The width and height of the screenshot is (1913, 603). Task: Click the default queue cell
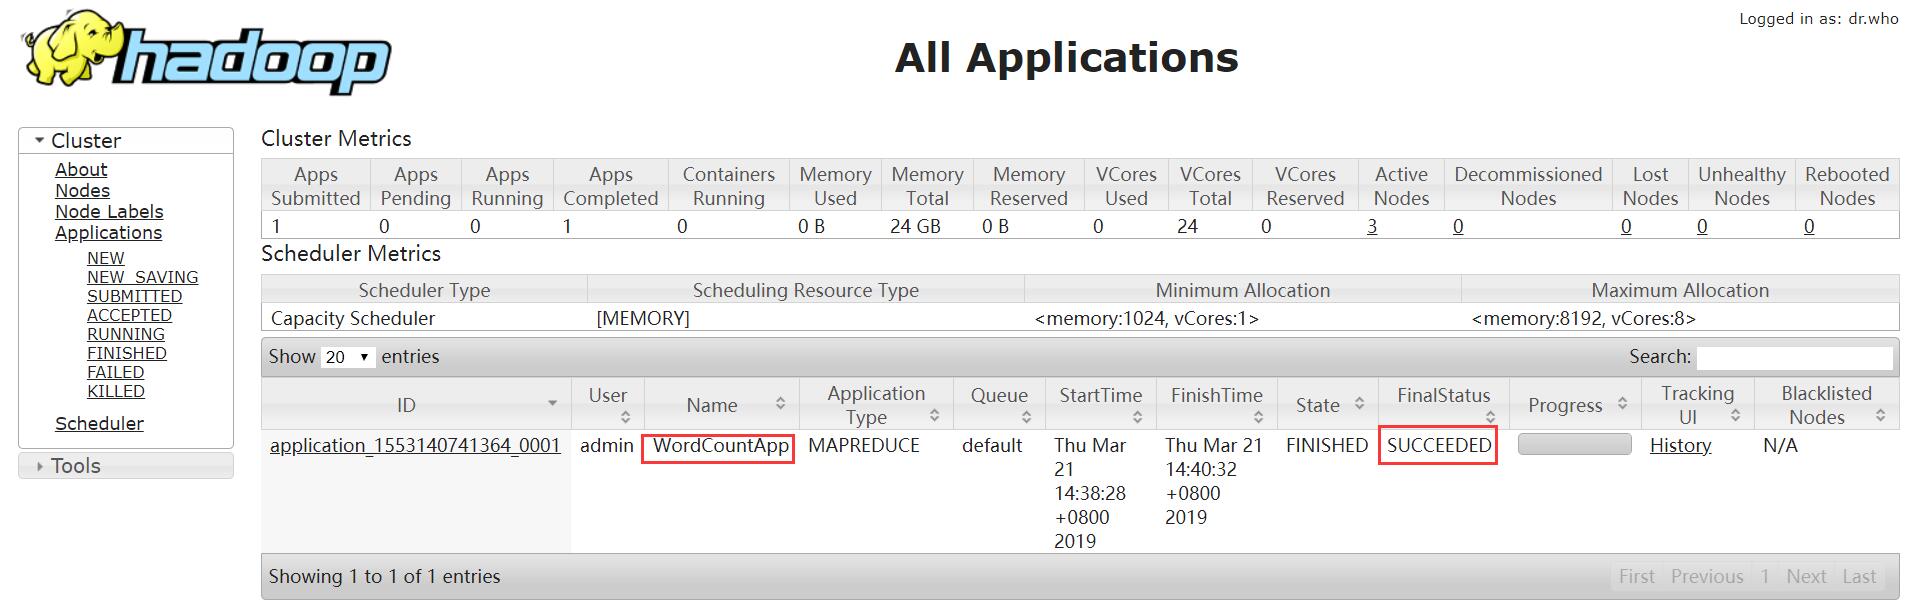coord(992,446)
